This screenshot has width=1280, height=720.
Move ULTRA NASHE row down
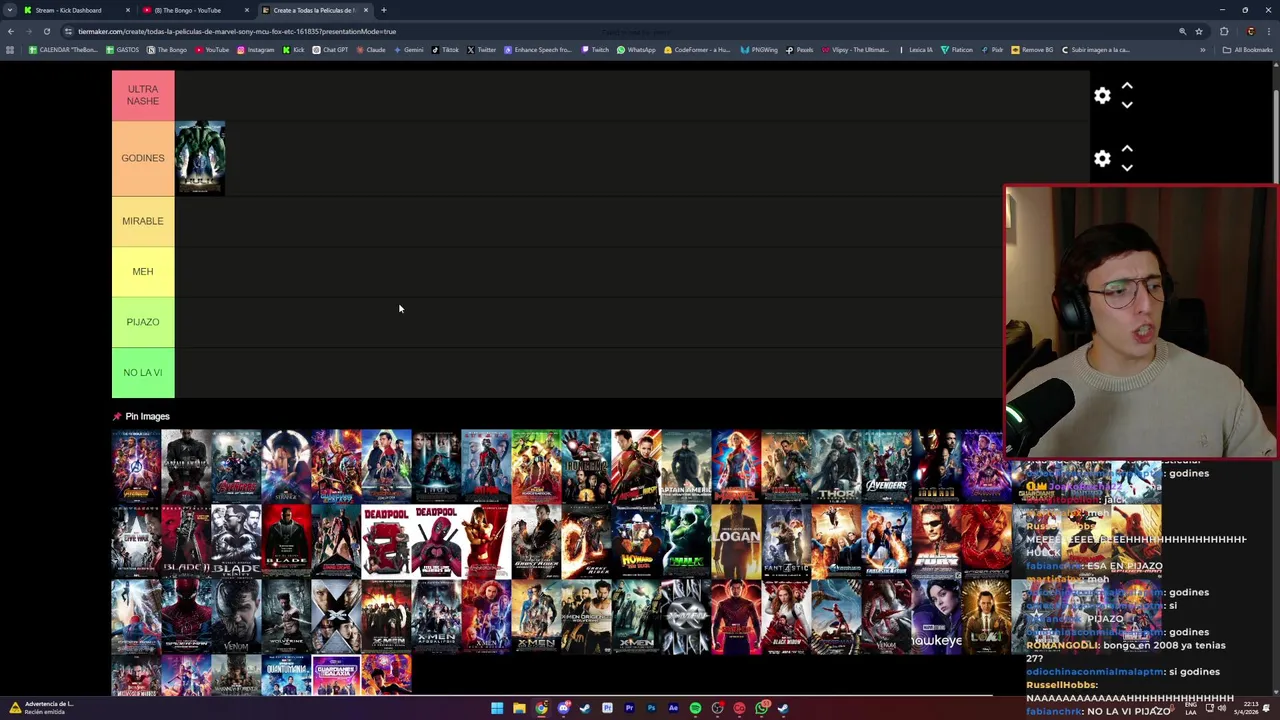pyautogui.click(x=1127, y=105)
